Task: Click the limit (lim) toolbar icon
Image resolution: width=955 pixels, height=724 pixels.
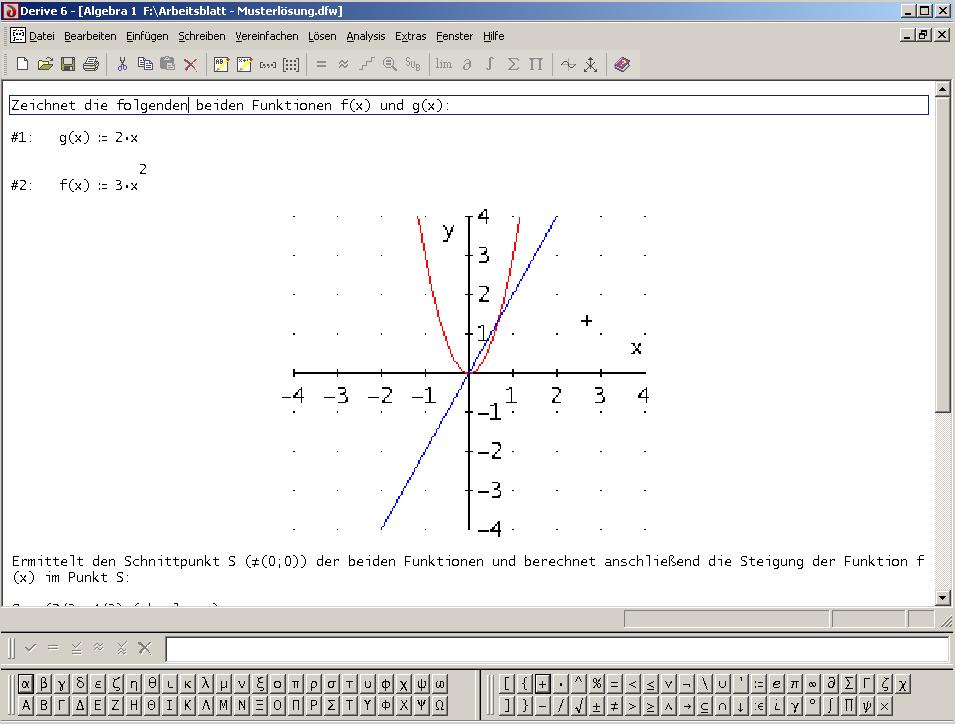Action: [x=443, y=64]
